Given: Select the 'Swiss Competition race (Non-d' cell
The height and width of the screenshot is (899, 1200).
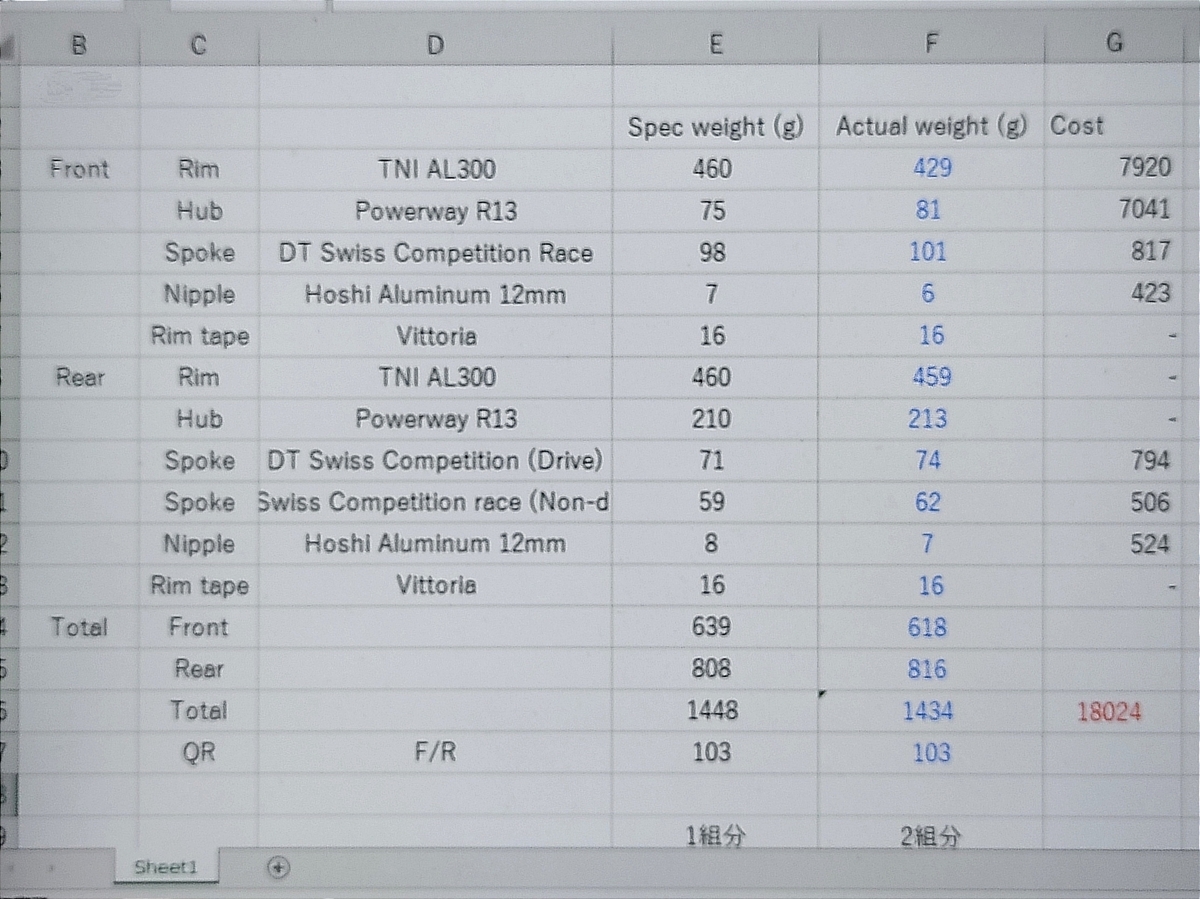Looking at the screenshot, I should click(x=435, y=503).
